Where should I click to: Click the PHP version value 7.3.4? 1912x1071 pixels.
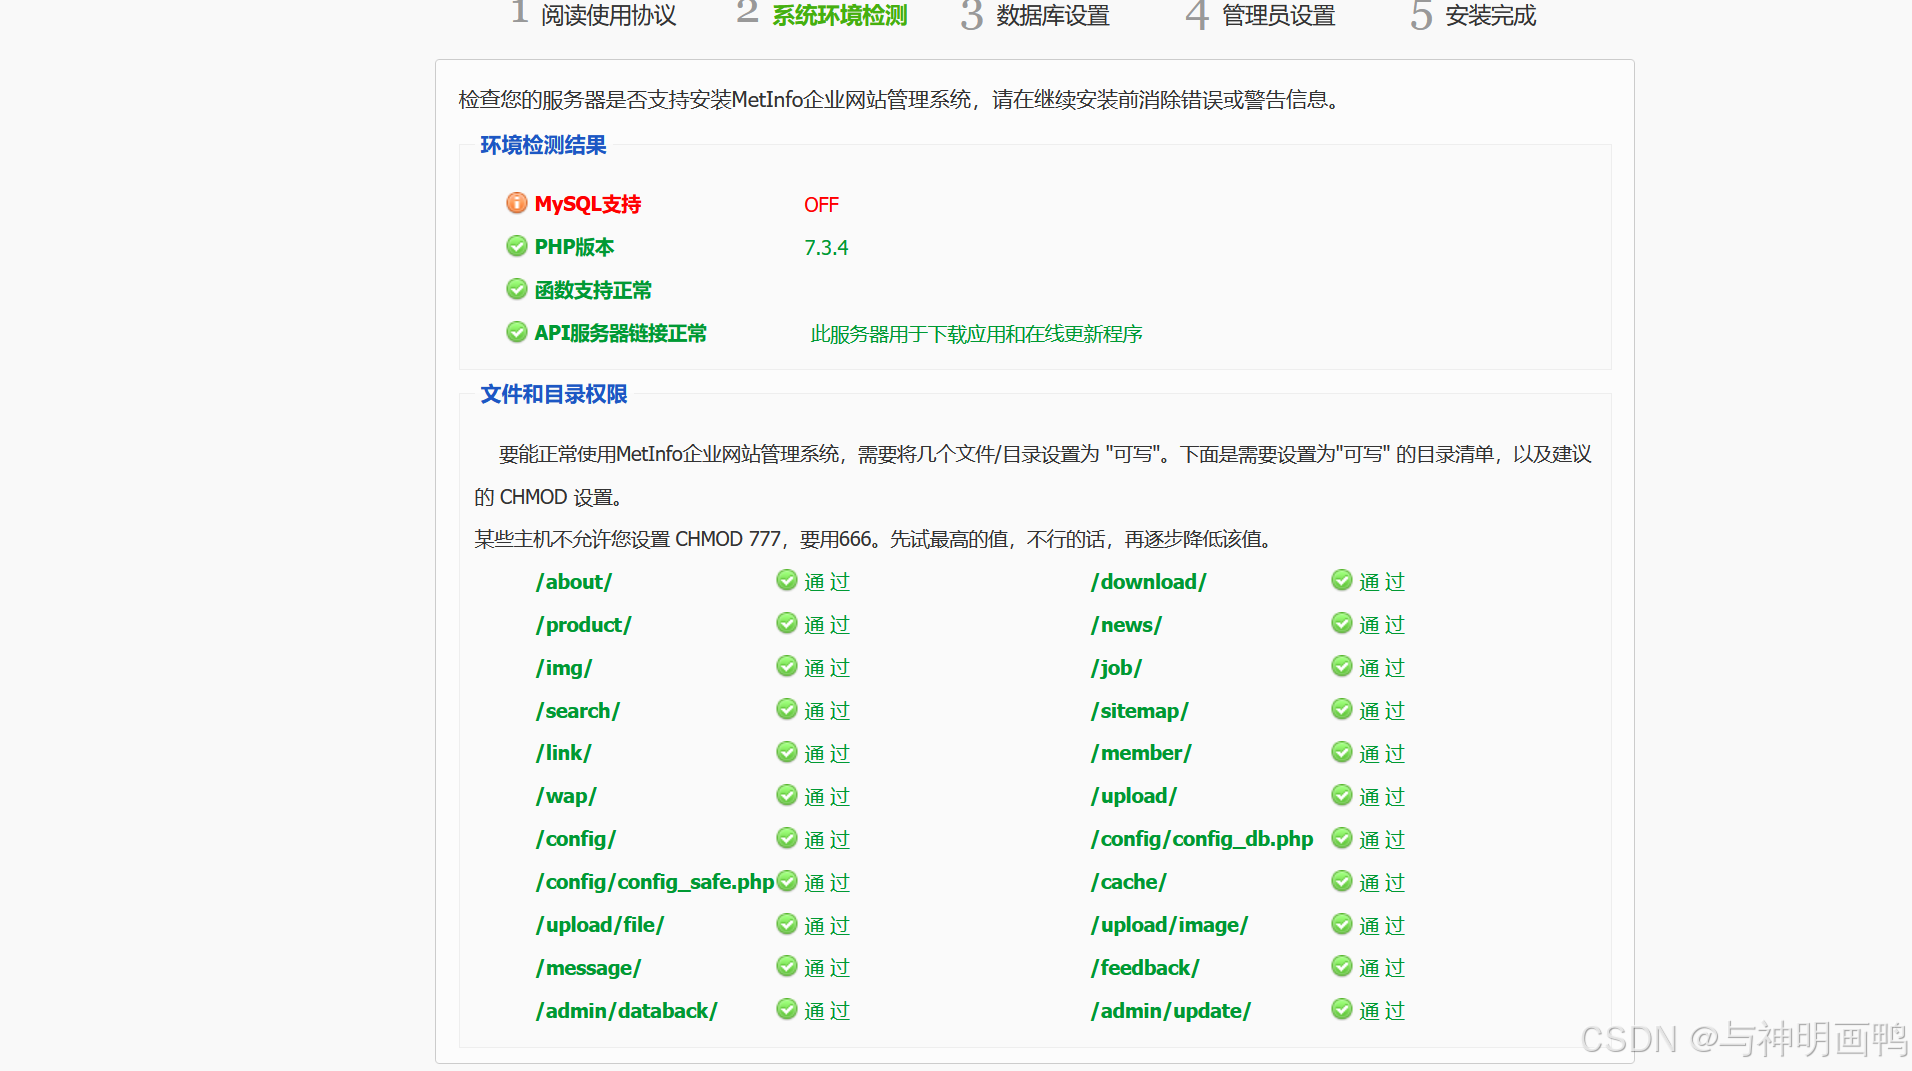pos(826,248)
